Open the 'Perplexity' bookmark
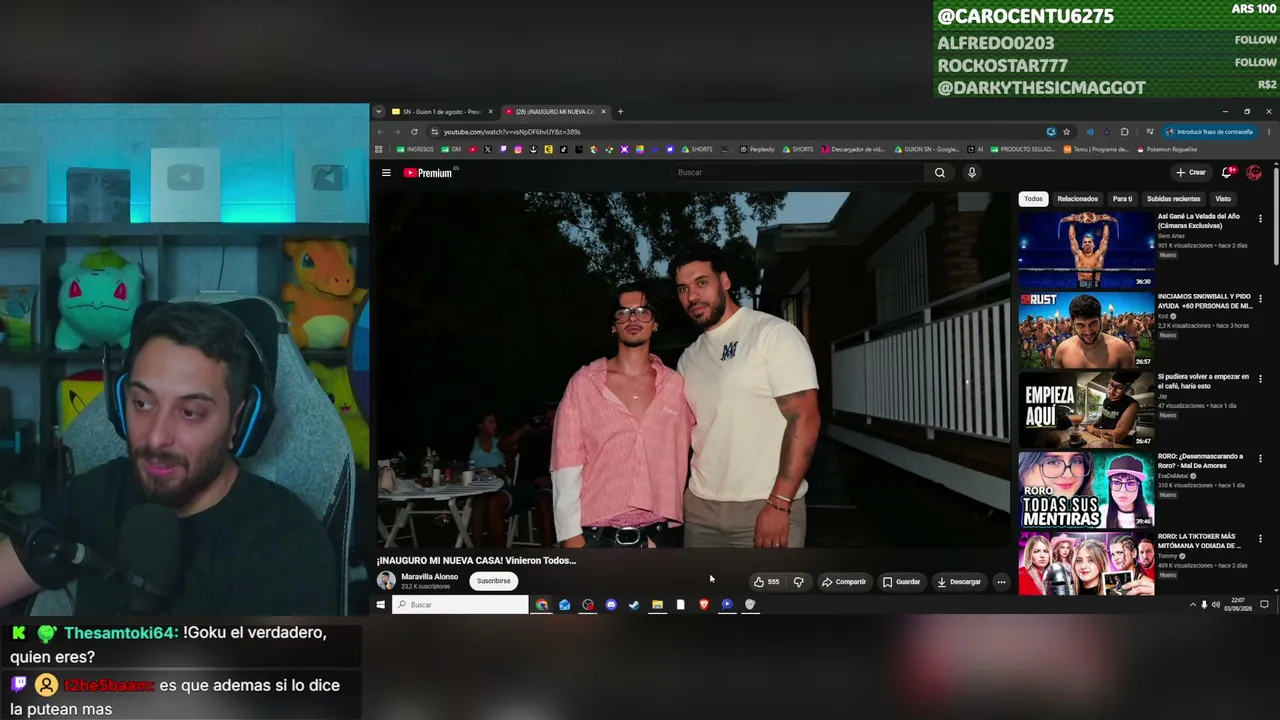This screenshot has width=1280, height=720. click(757, 150)
